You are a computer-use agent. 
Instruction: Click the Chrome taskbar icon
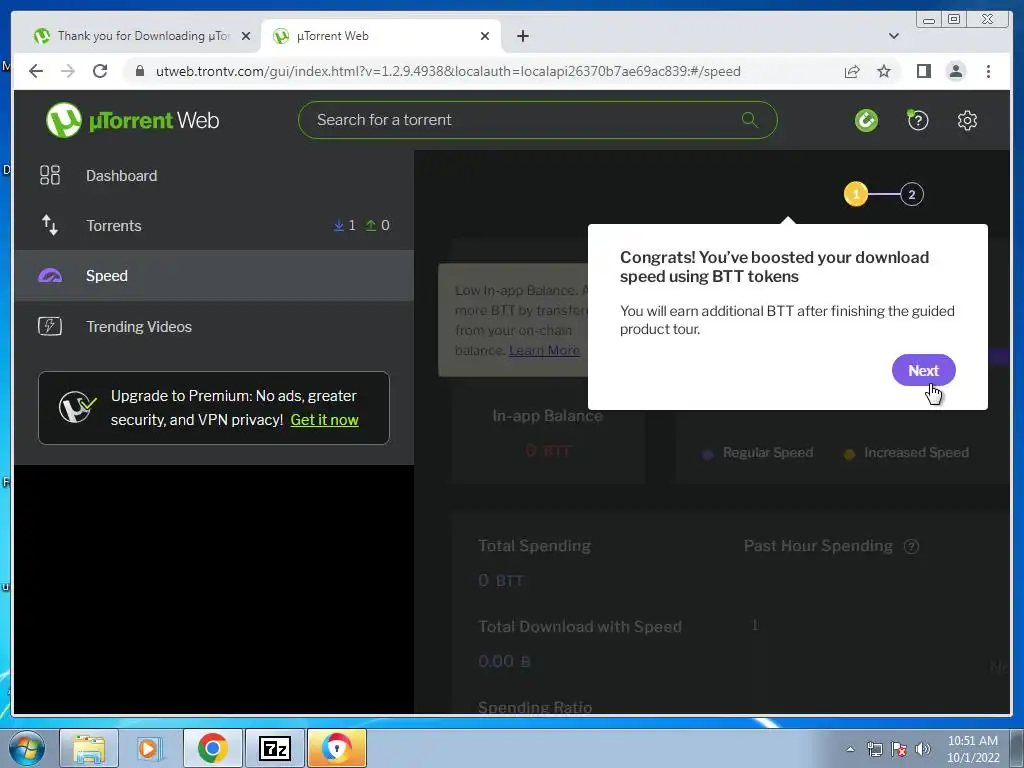(212, 748)
